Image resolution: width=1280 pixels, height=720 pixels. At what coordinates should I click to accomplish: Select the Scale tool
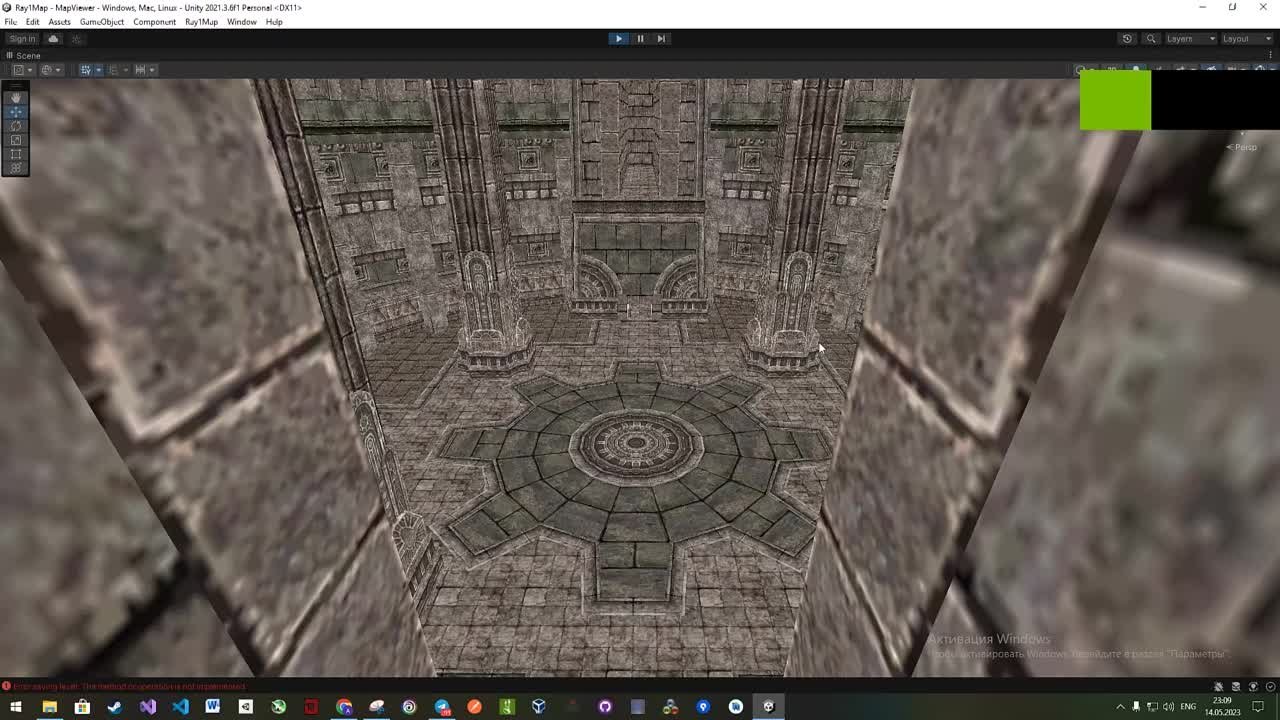15,140
